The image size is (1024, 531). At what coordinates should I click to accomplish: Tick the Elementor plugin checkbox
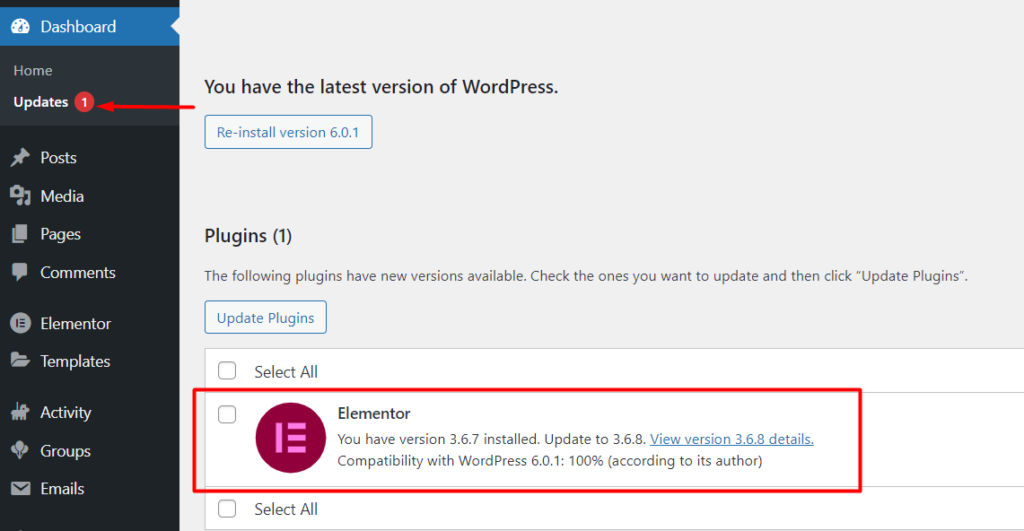point(227,414)
